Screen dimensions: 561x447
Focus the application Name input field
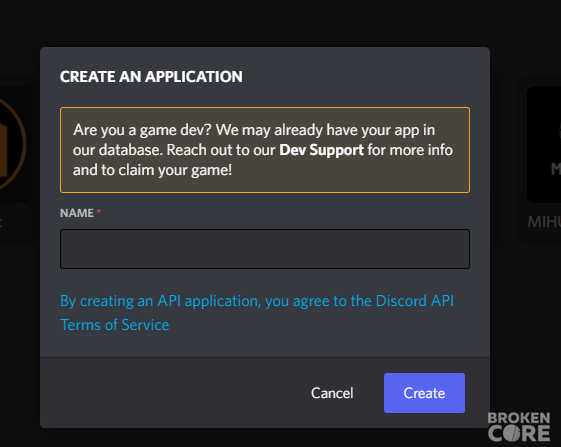[x=265, y=249]
